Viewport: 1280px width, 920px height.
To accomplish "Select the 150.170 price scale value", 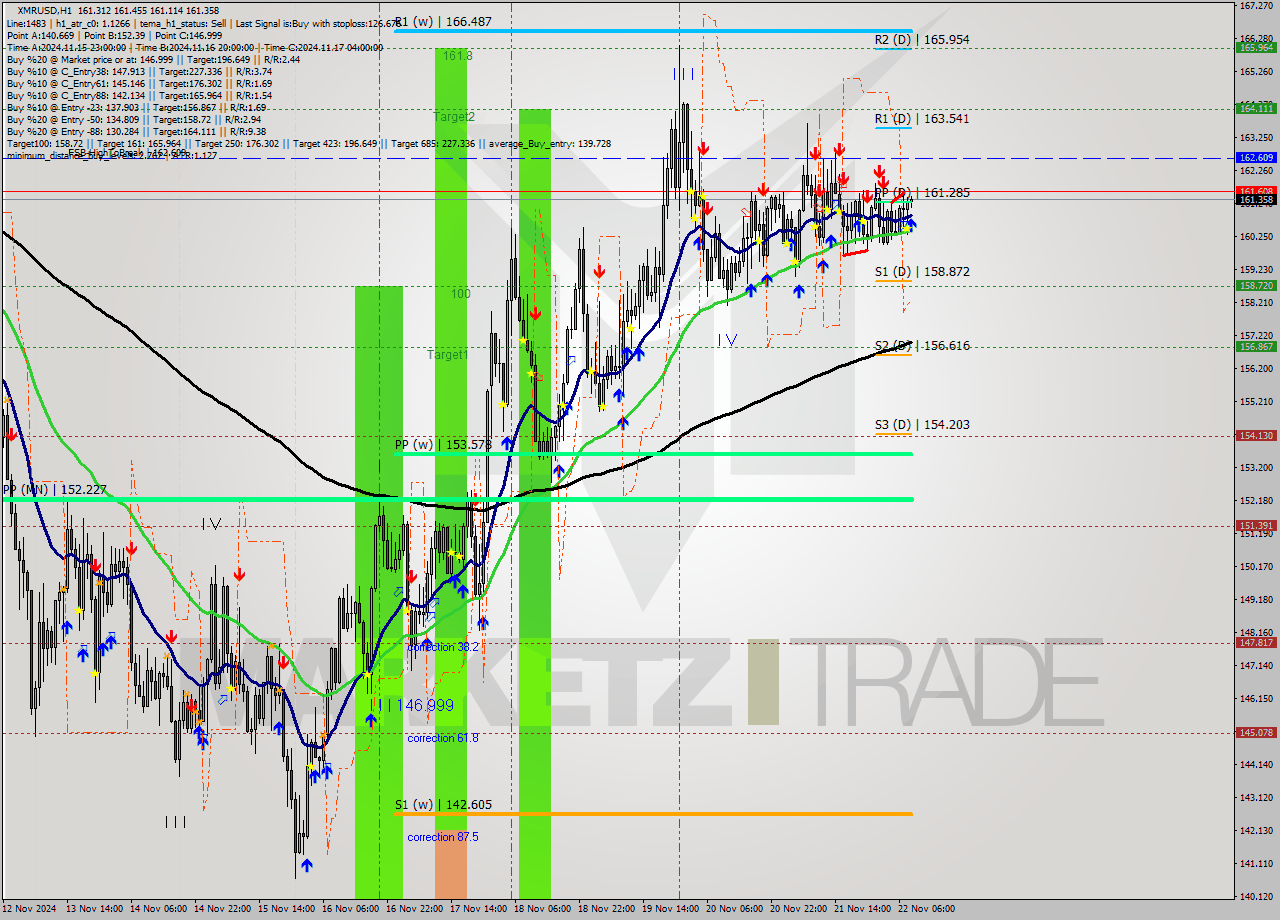I will pos(1255,567).
